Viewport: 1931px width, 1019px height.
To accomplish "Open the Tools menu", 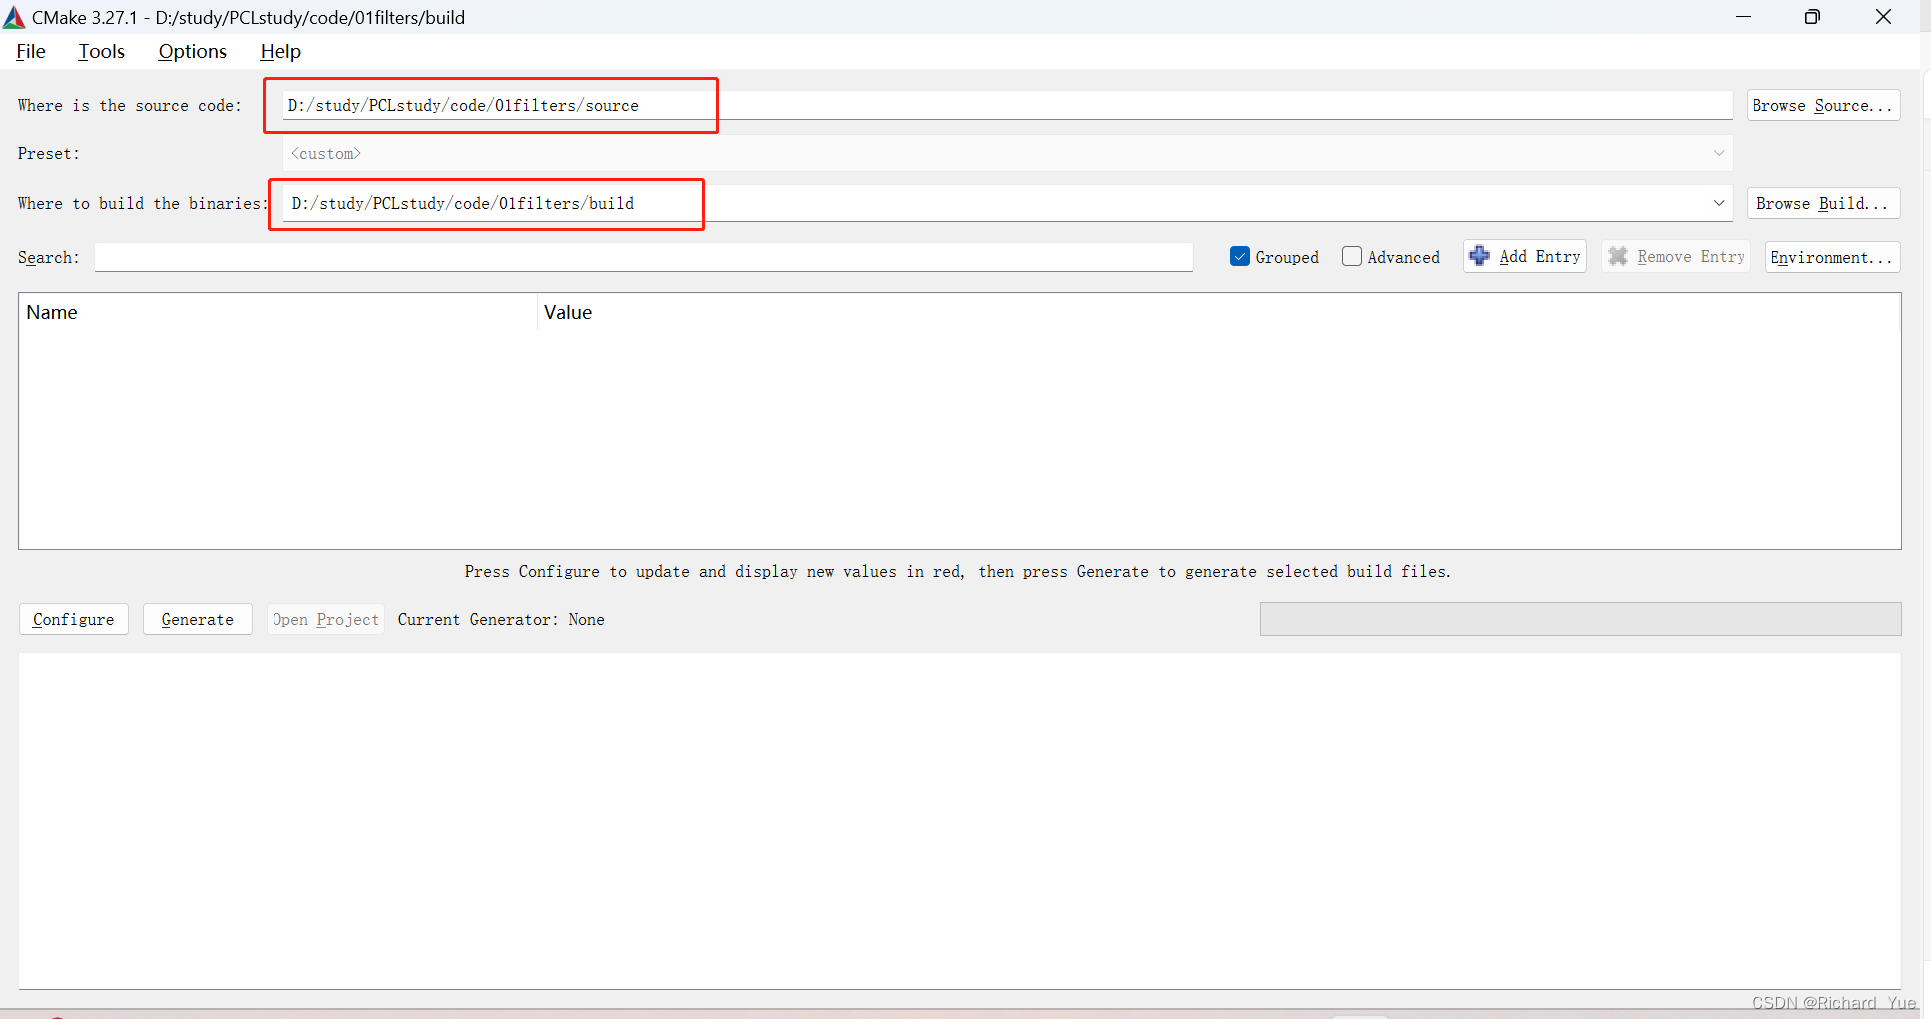I will pyautogui.click(x=102, y=51).
